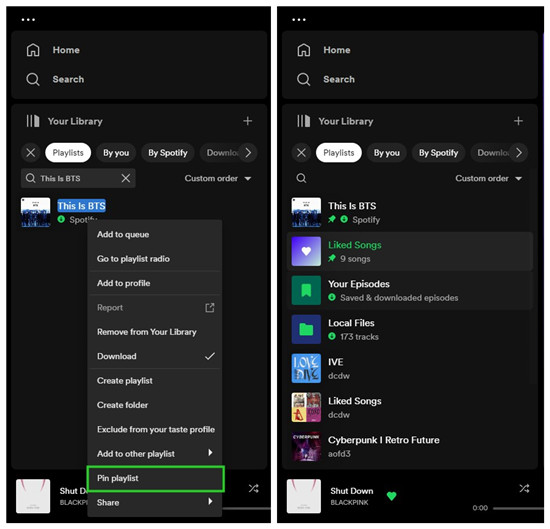Click Your Library label in left panel

click(x=75, y=121)
